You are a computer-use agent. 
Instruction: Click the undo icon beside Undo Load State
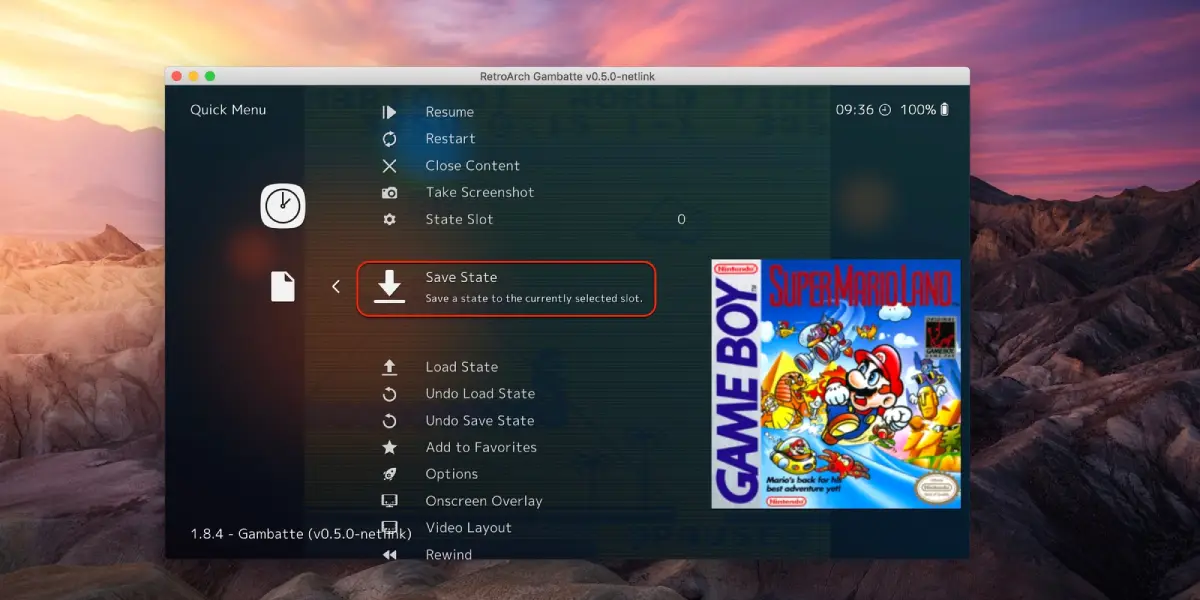coord(389,394)
